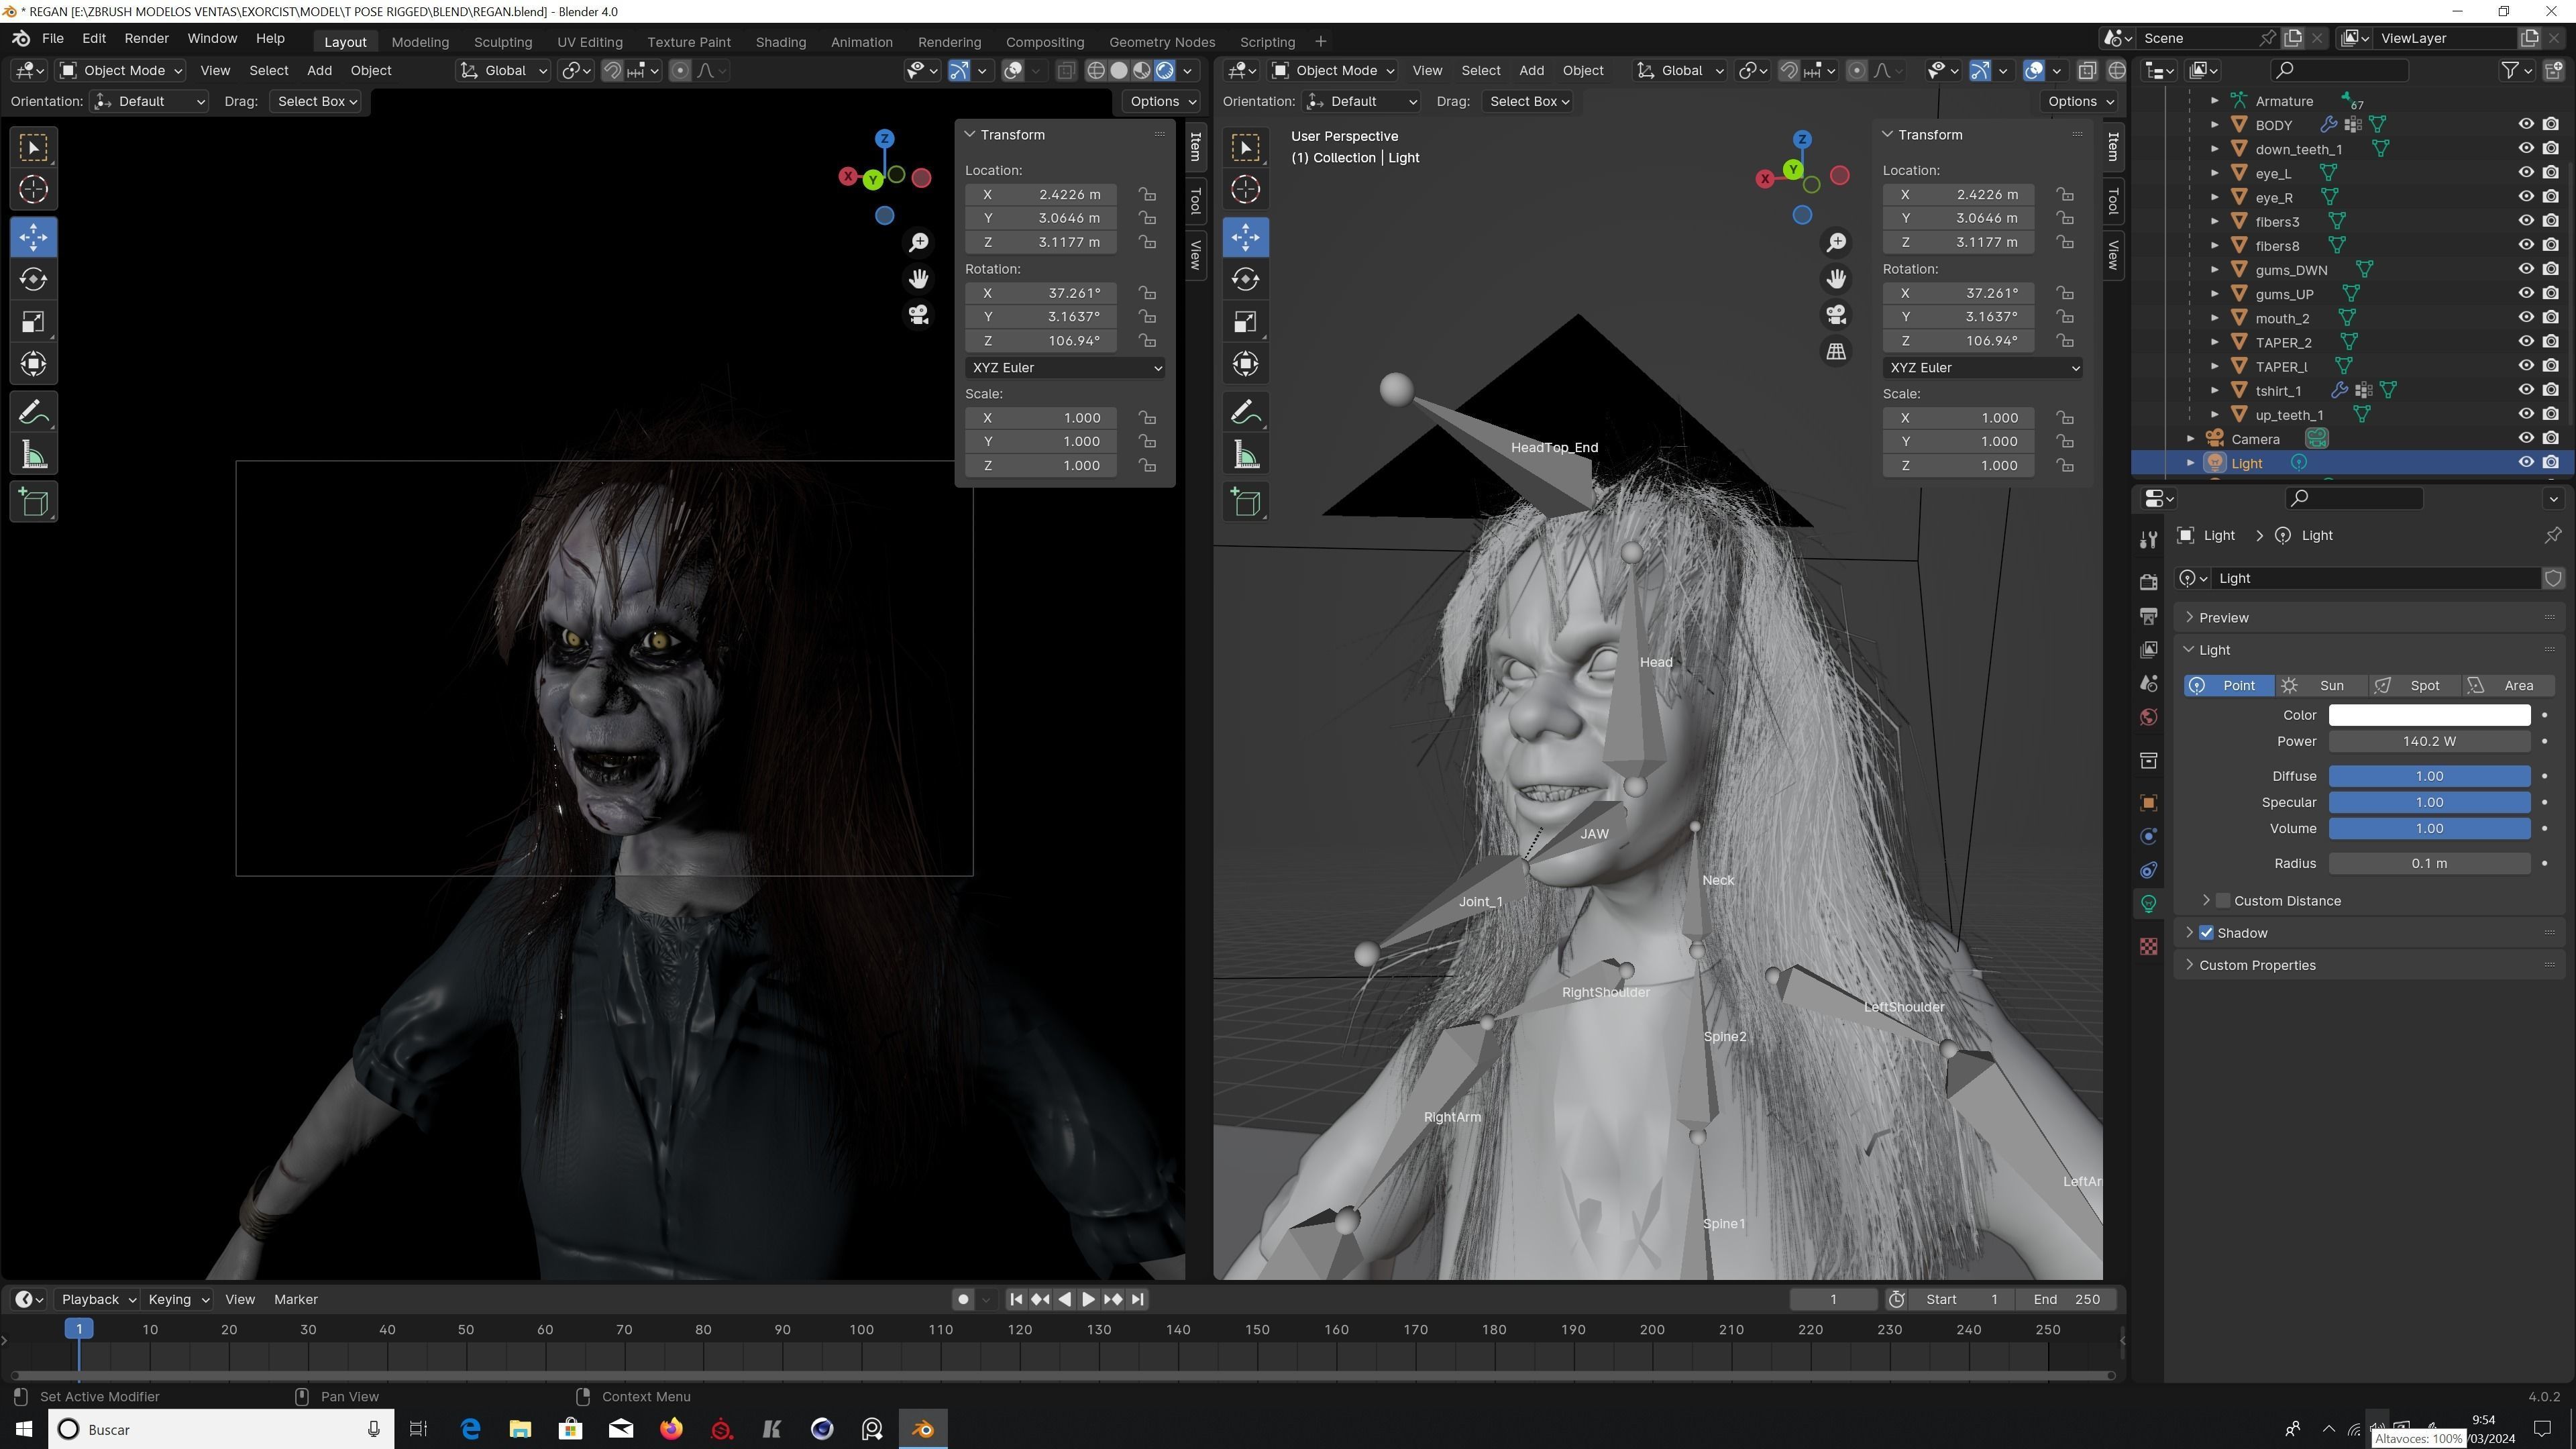
Task: Switch to the Geometry Nodes workspace tab
Action: click(x=1162, y=42)
